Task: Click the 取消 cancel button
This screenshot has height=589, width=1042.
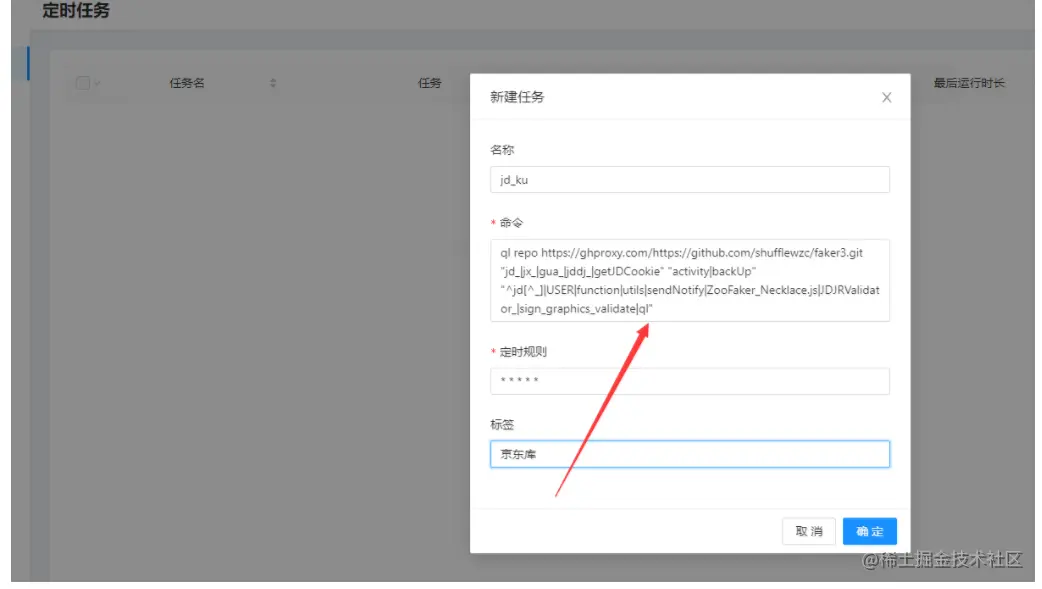Action: tap(809, 531)
